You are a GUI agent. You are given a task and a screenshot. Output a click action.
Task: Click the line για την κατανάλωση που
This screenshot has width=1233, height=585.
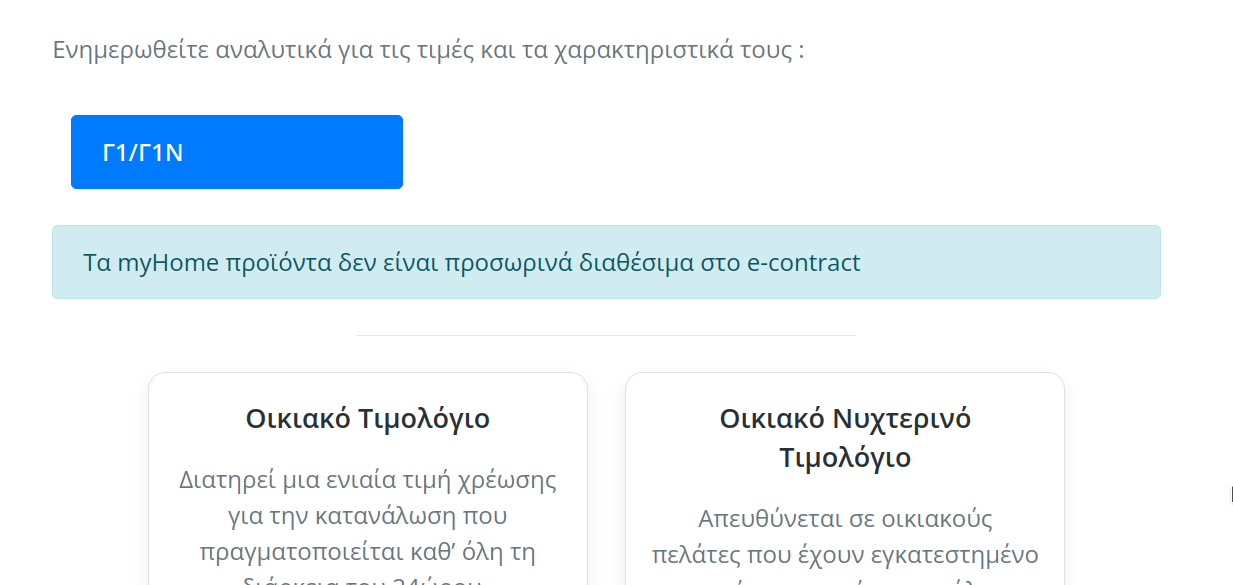368,517
